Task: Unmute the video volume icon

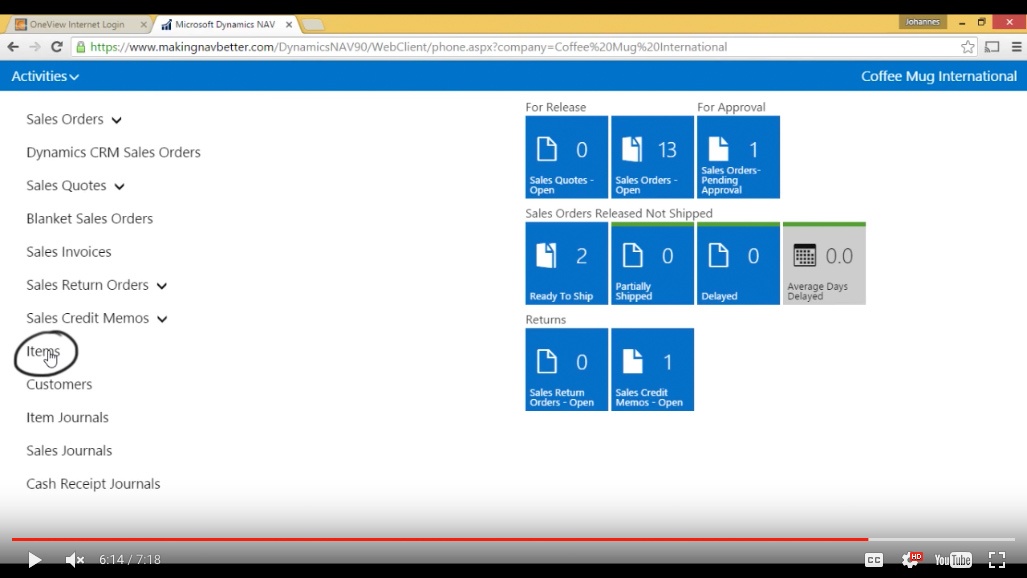Action: (x=75, y=560)
